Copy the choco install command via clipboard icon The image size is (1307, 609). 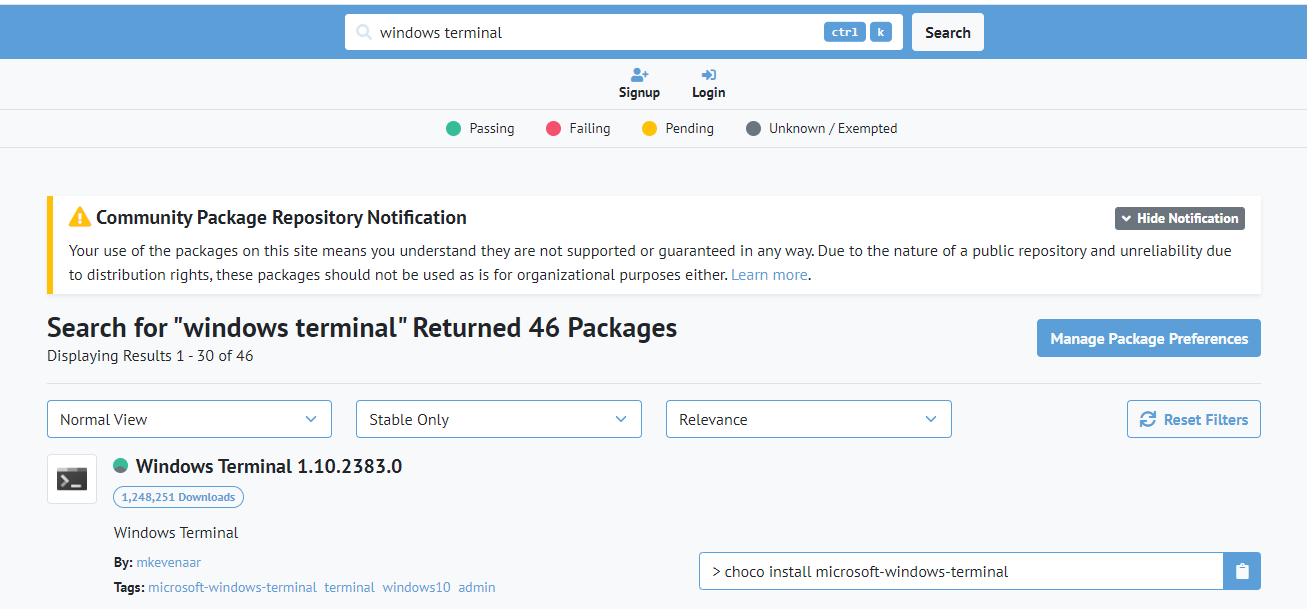click(1242, 571)
